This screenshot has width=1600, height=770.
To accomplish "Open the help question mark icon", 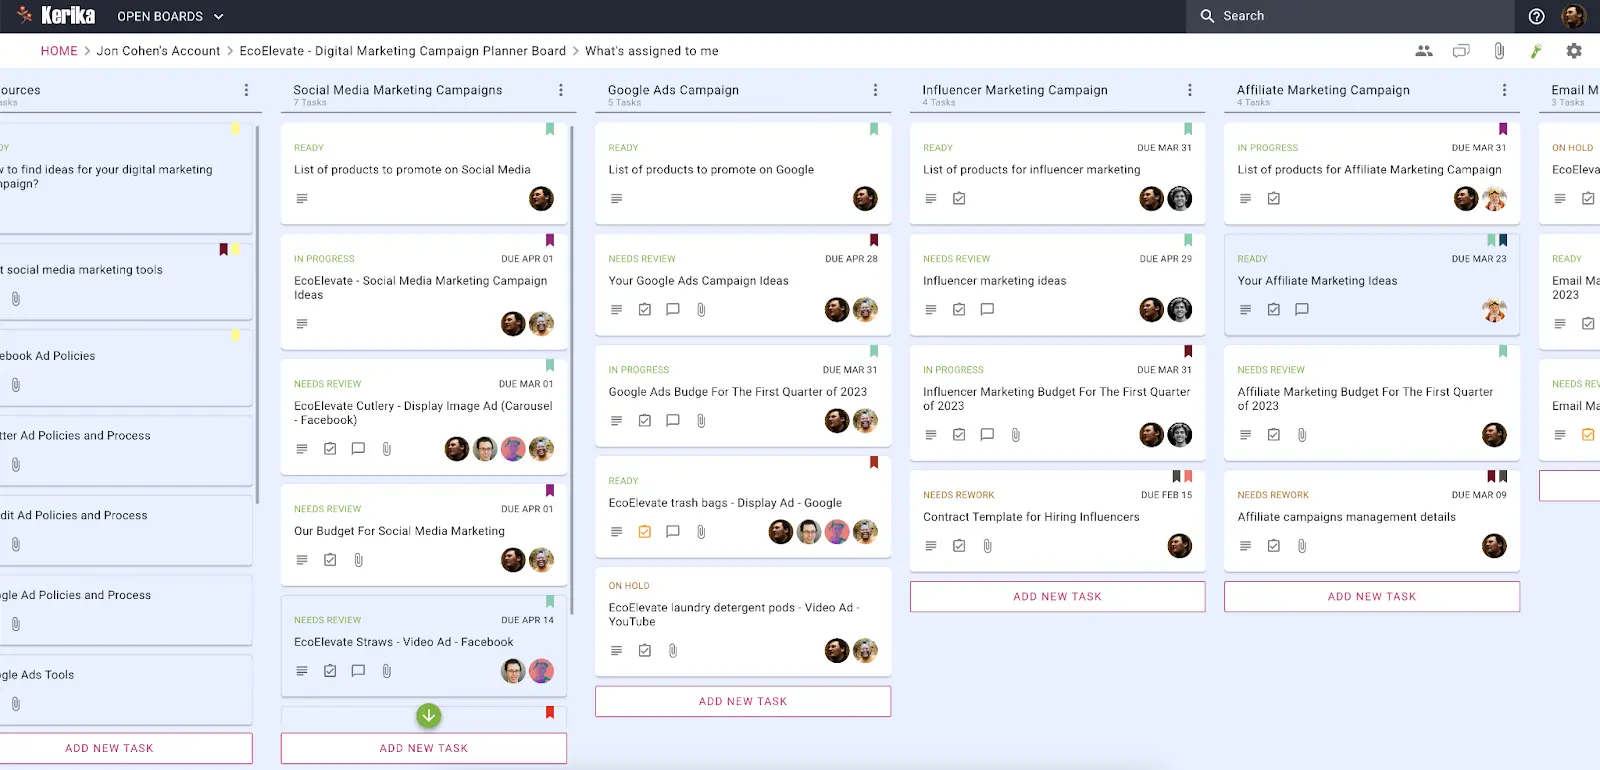I will (1536, 16).
